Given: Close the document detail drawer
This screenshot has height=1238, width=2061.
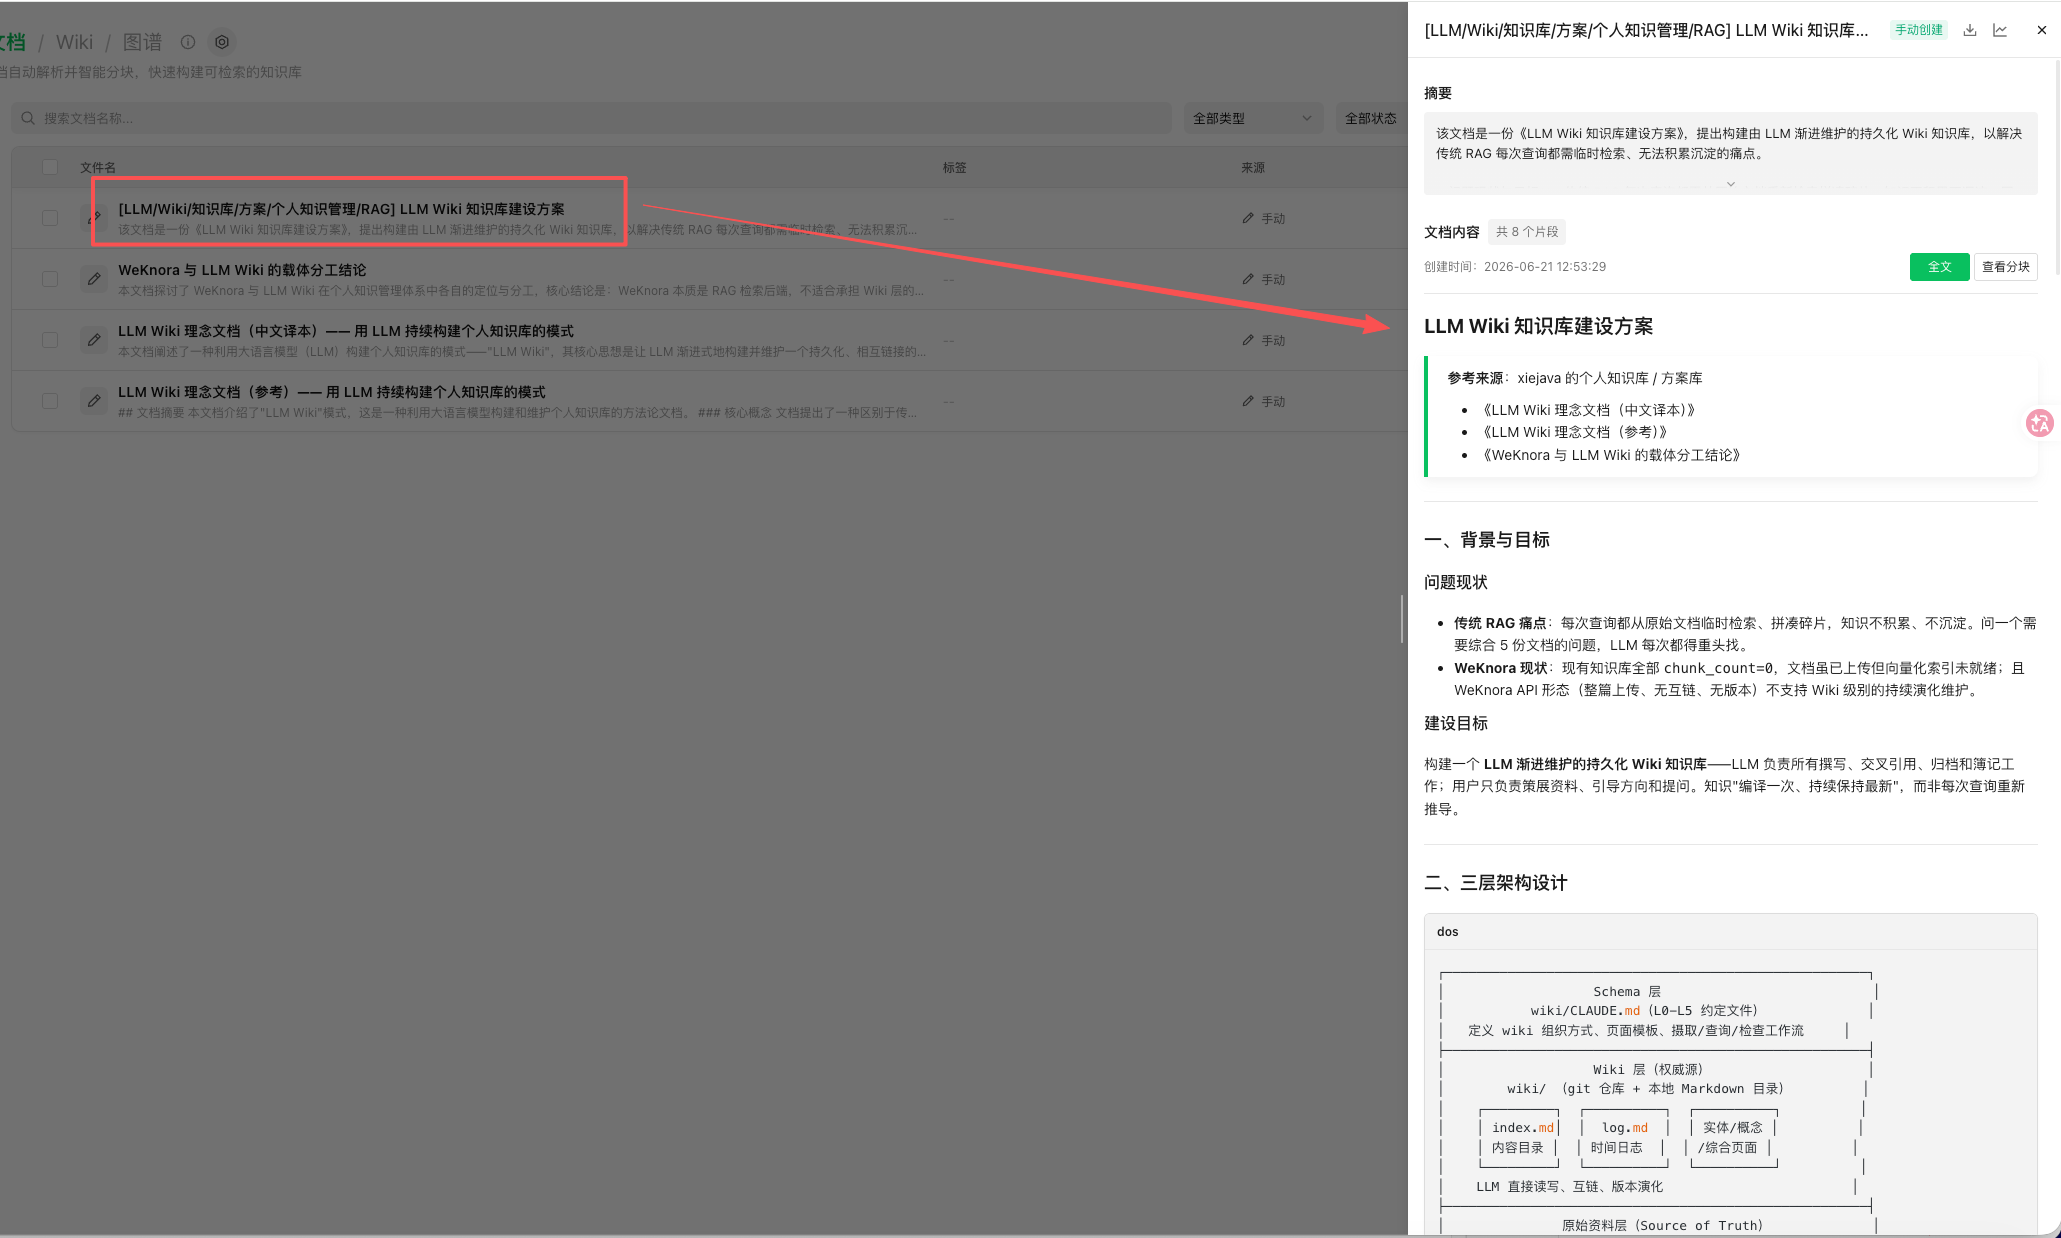Looking at the screenshot, I should click(x=2041, y=30).
